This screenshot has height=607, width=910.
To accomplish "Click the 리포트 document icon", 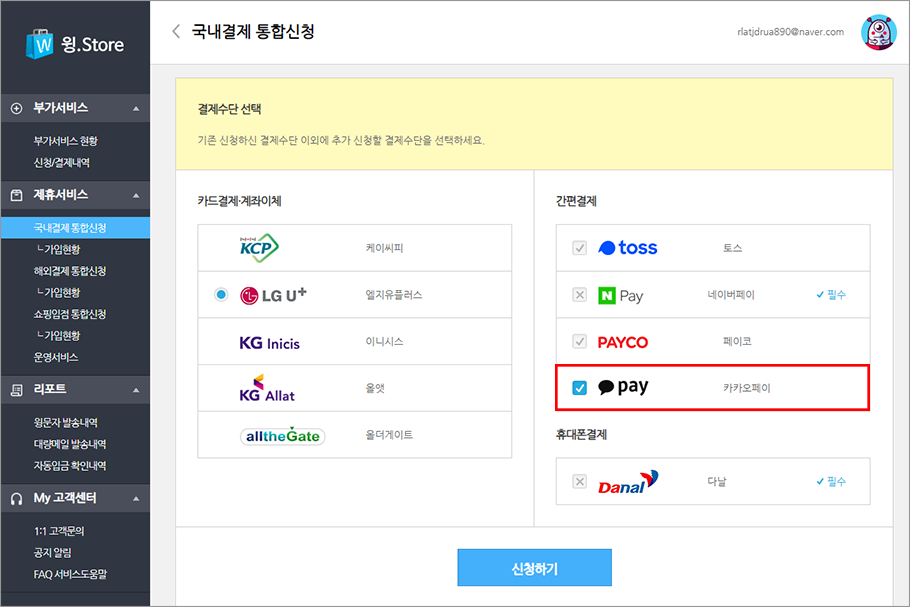I will click(17, 390).
